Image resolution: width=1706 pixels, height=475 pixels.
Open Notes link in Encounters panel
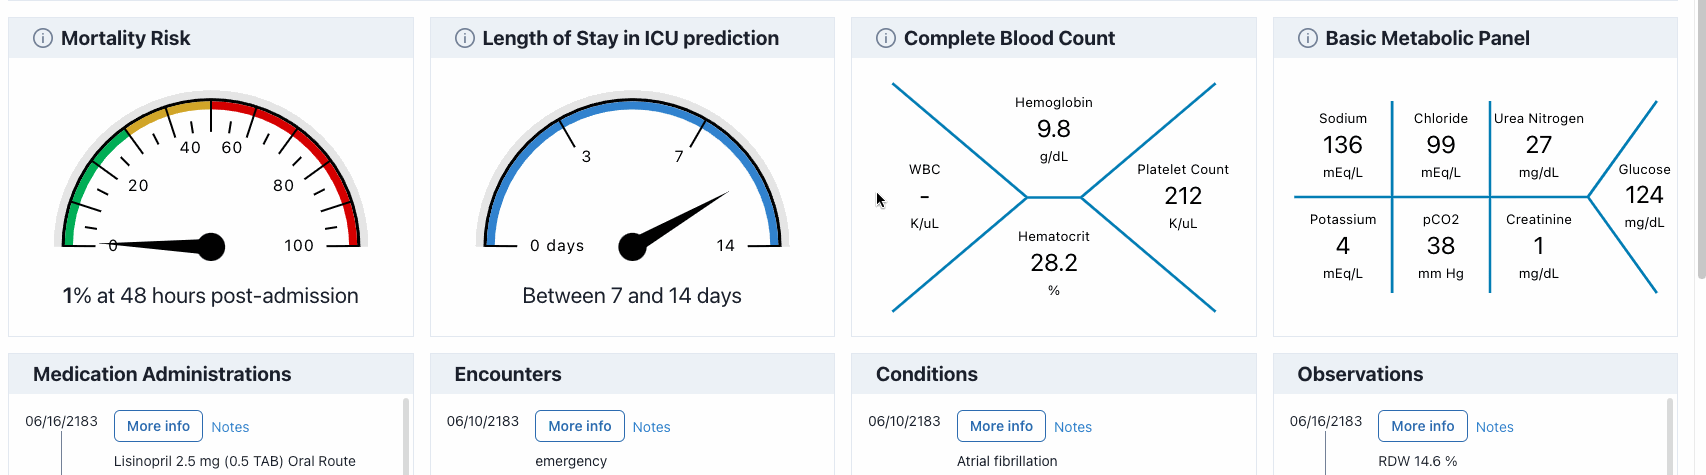click(651, 427)
